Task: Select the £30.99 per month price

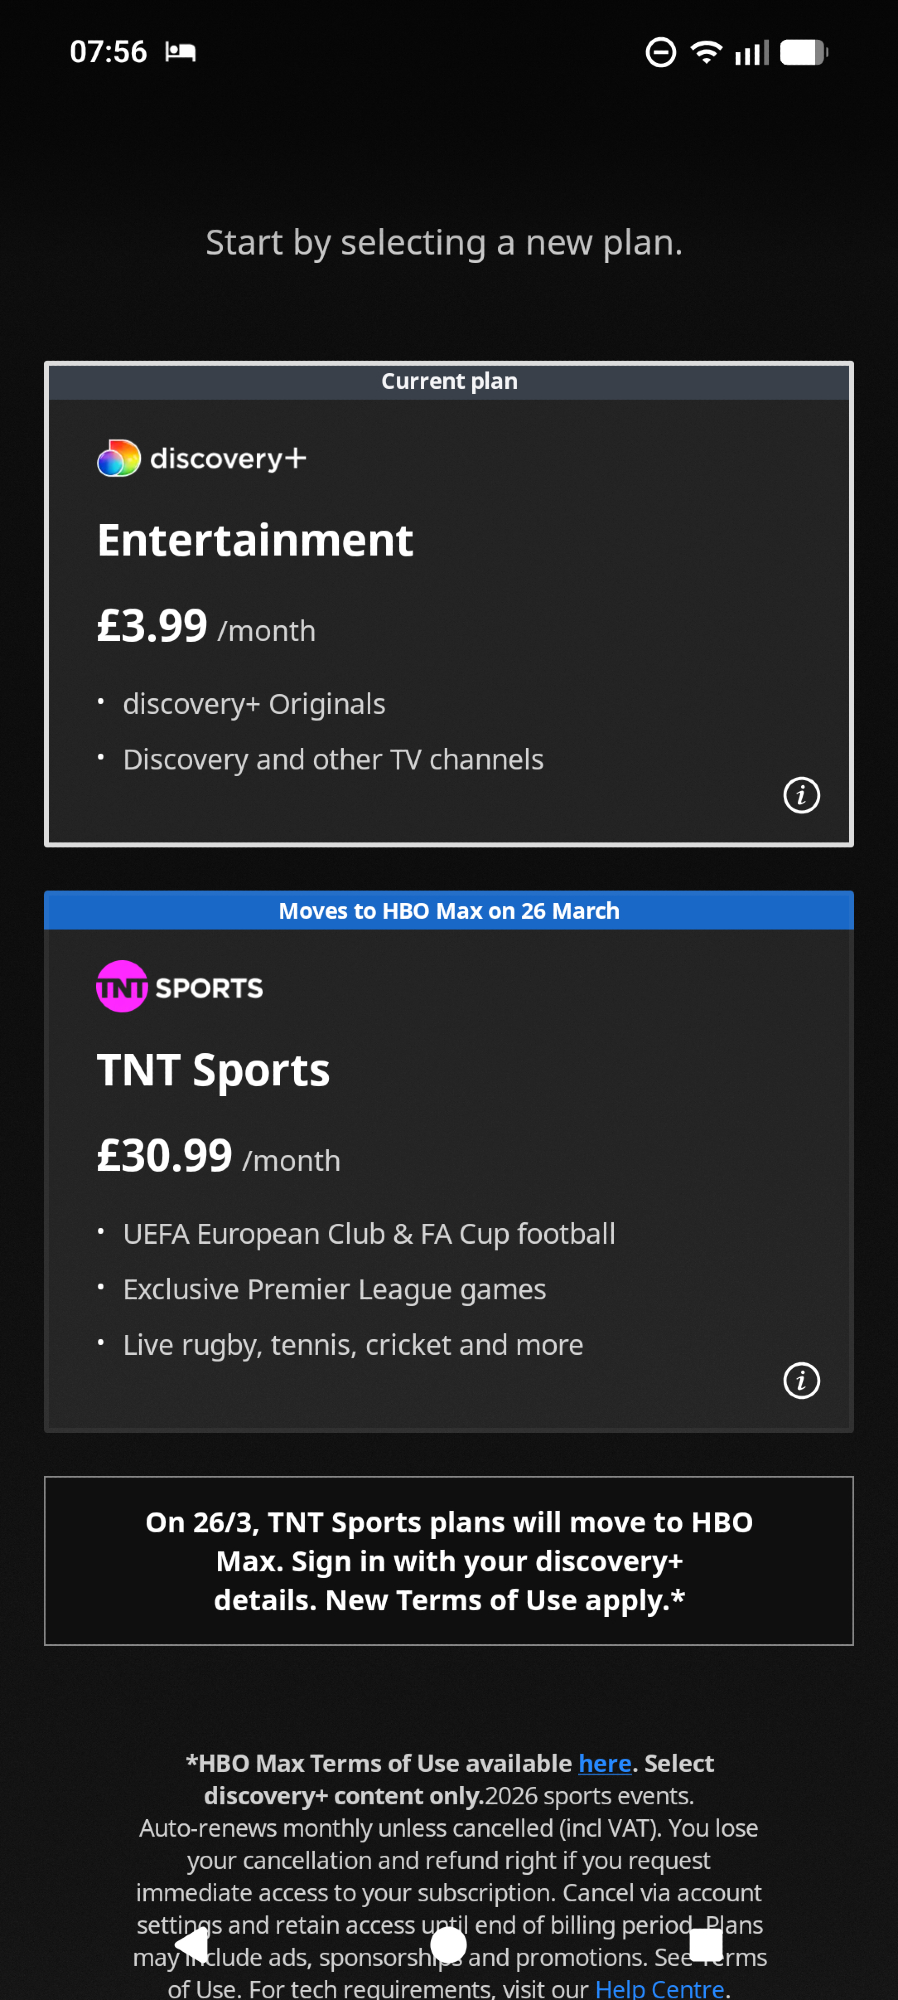Action: pos(218,1158)
